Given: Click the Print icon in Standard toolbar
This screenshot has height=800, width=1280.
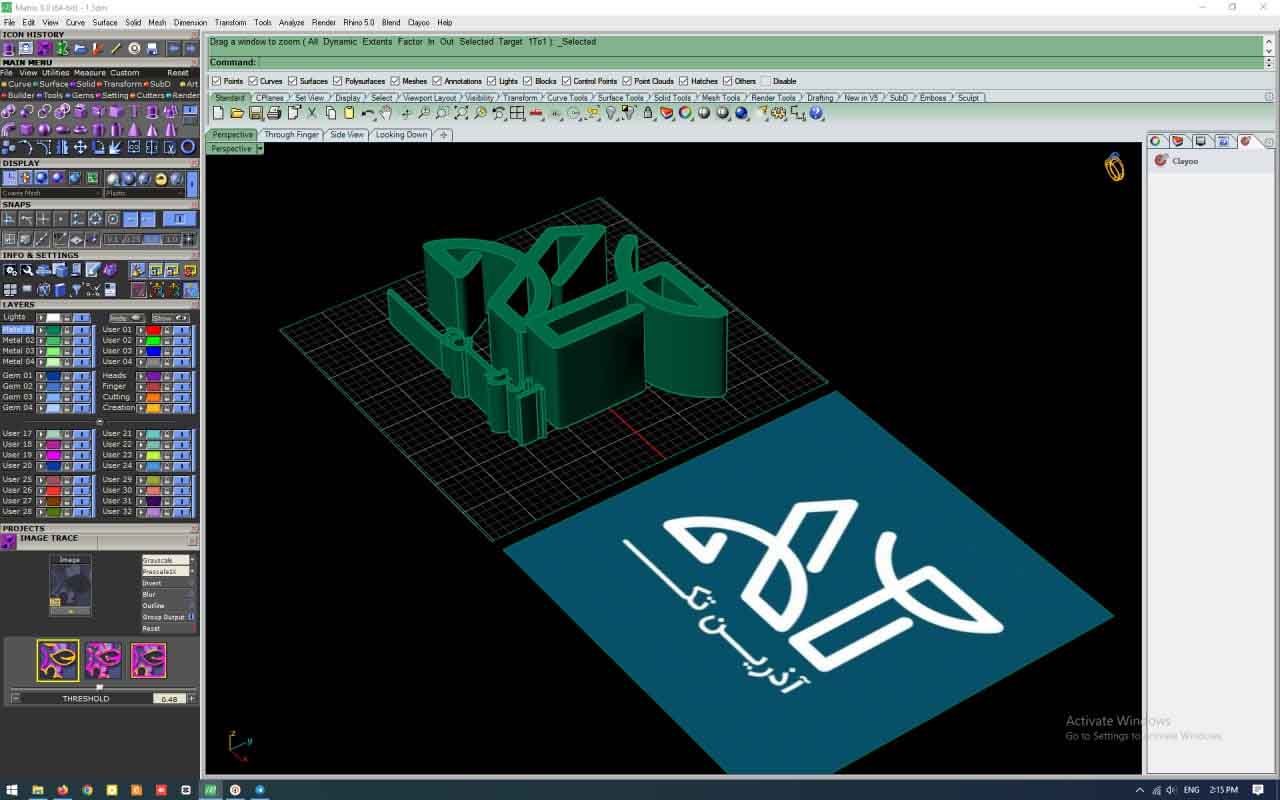Looking at the screenshot, I should (274, 114).
